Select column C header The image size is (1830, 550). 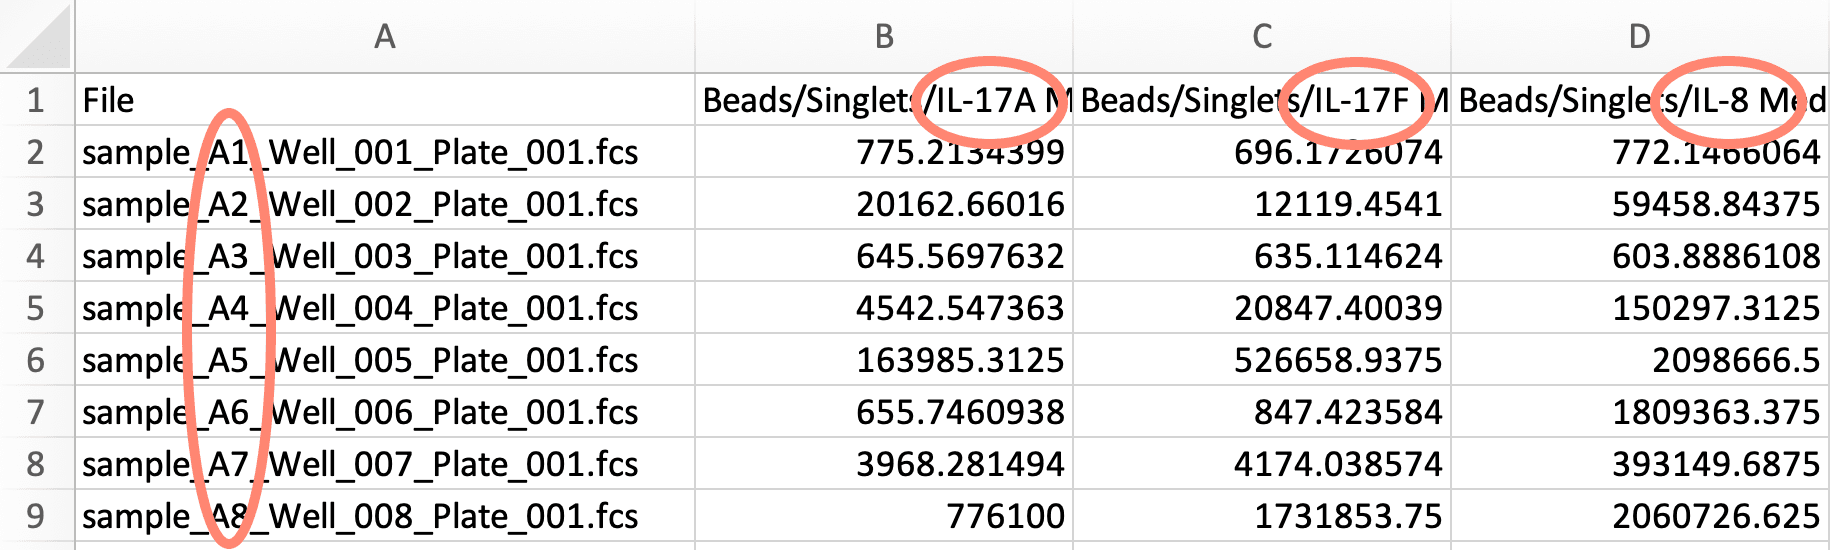tap(1262, 36)
